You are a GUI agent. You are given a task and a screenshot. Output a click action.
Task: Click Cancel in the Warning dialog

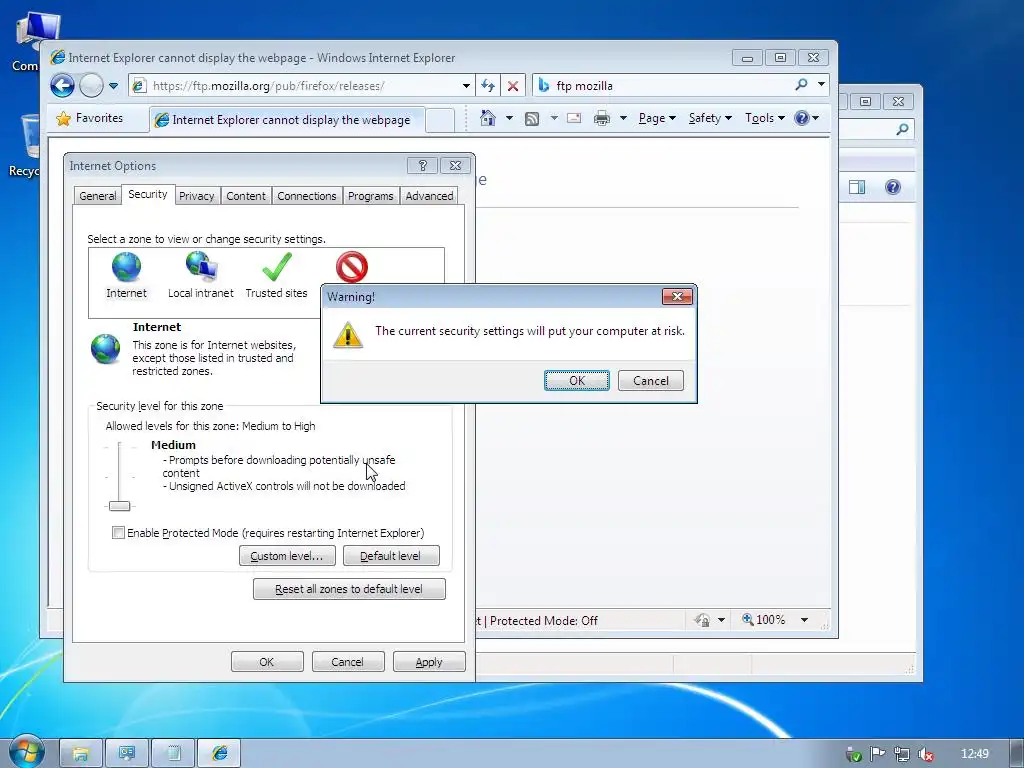(650, 381)
